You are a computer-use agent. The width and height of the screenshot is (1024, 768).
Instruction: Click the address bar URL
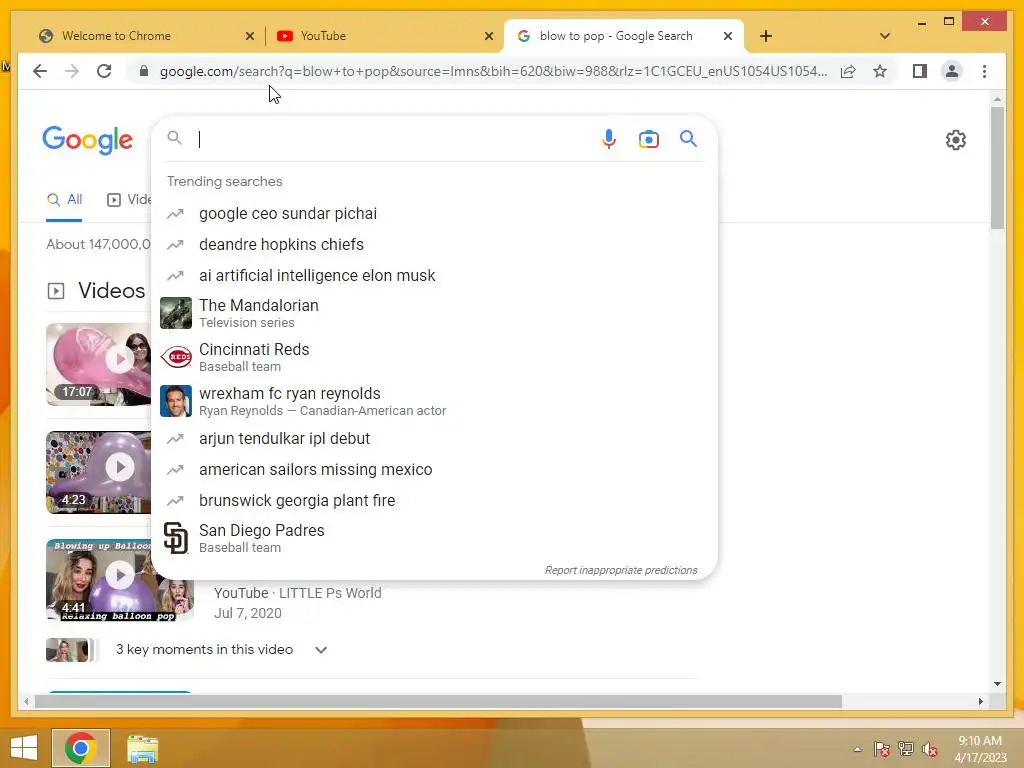(x=493, y=71)
